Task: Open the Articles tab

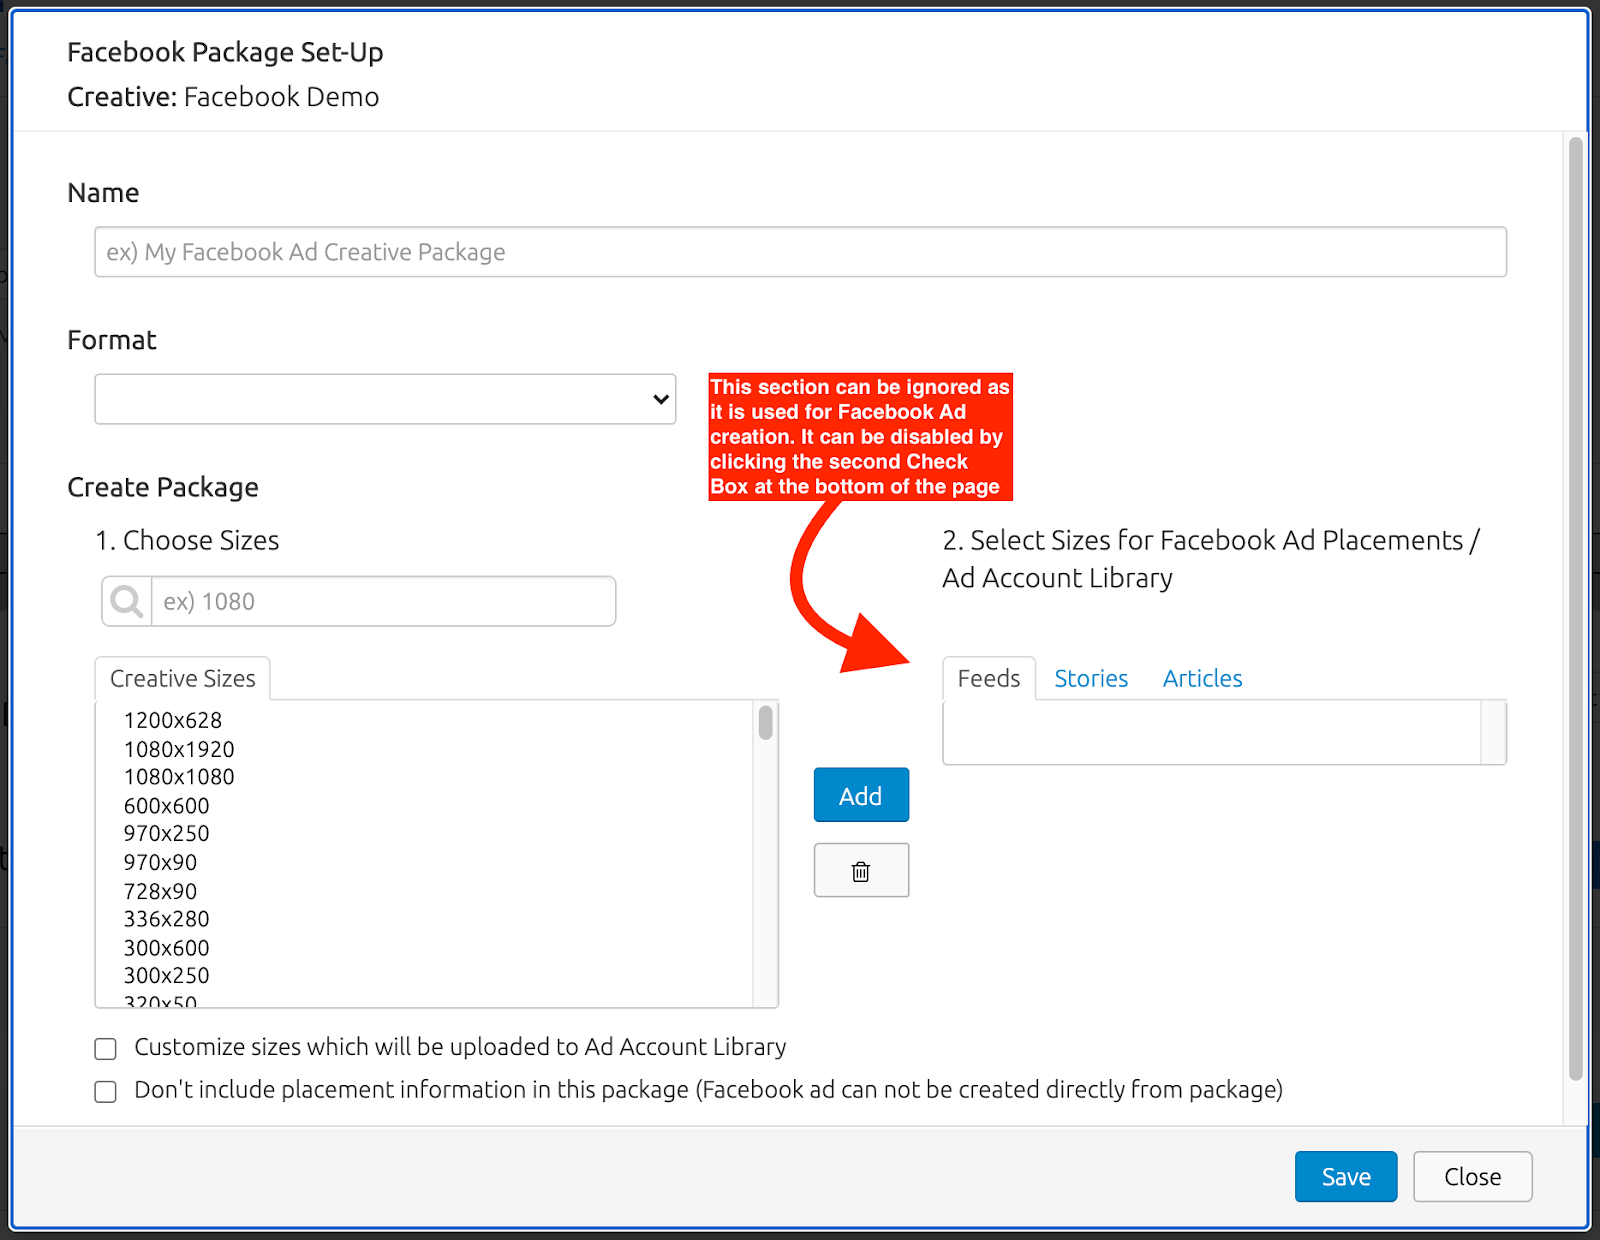Action: (1202, 679)
